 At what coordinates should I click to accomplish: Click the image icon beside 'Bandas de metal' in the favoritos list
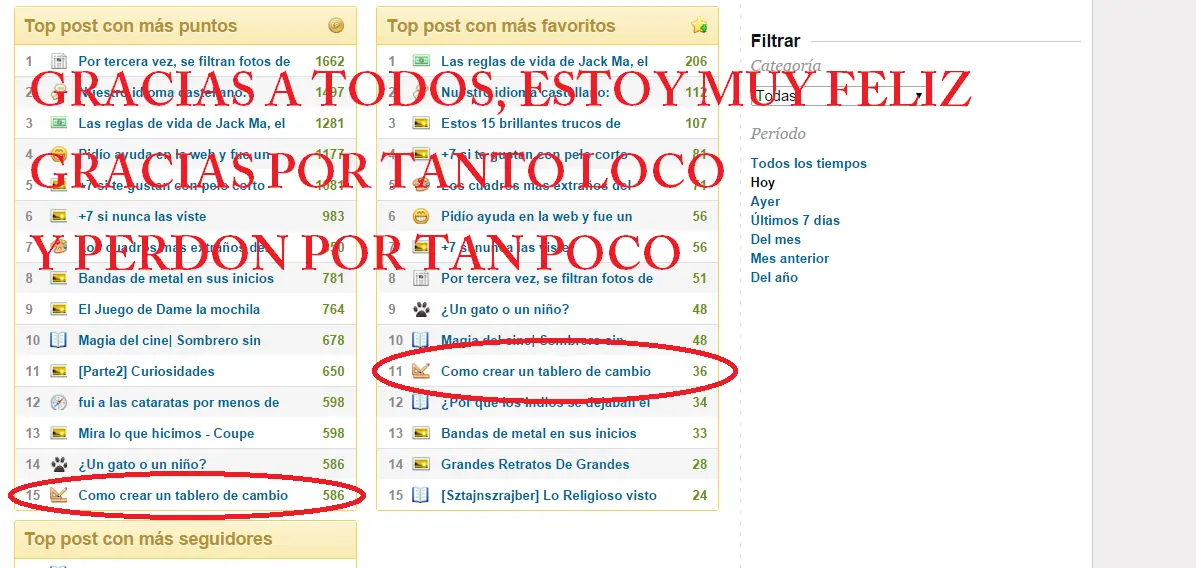(421, 433)
